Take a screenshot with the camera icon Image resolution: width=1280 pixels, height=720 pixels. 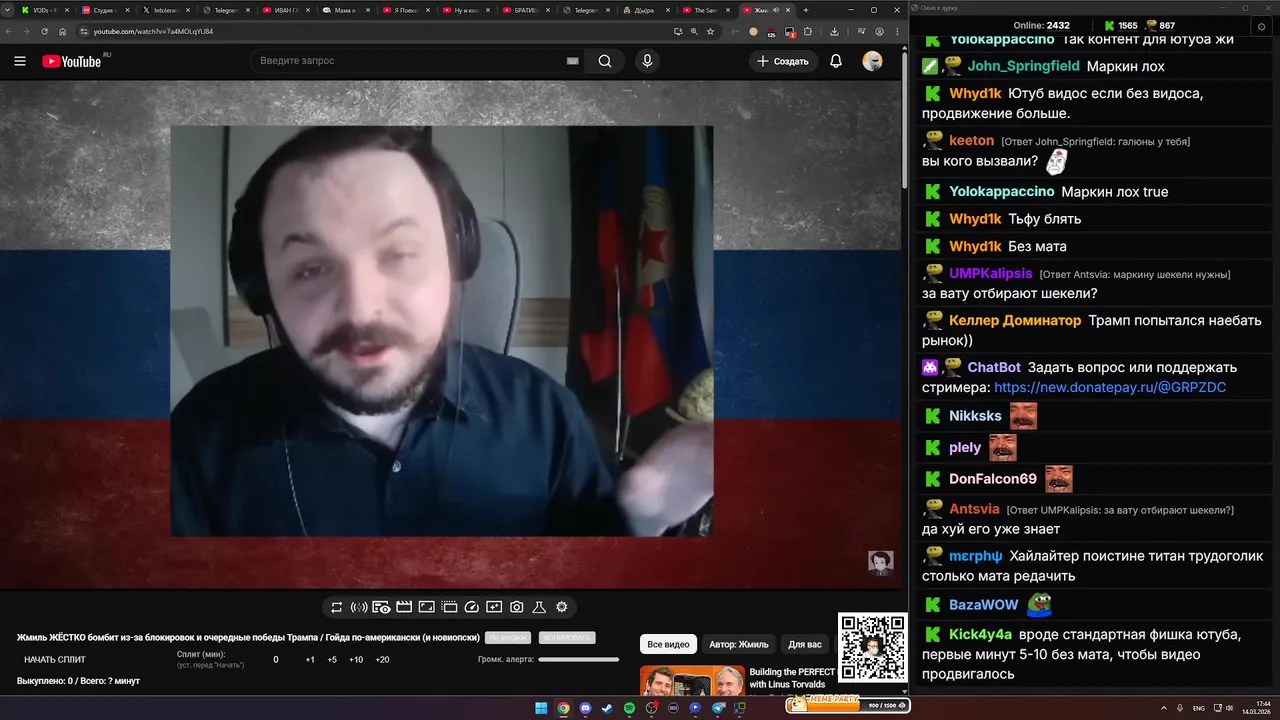tap(517, 607)
